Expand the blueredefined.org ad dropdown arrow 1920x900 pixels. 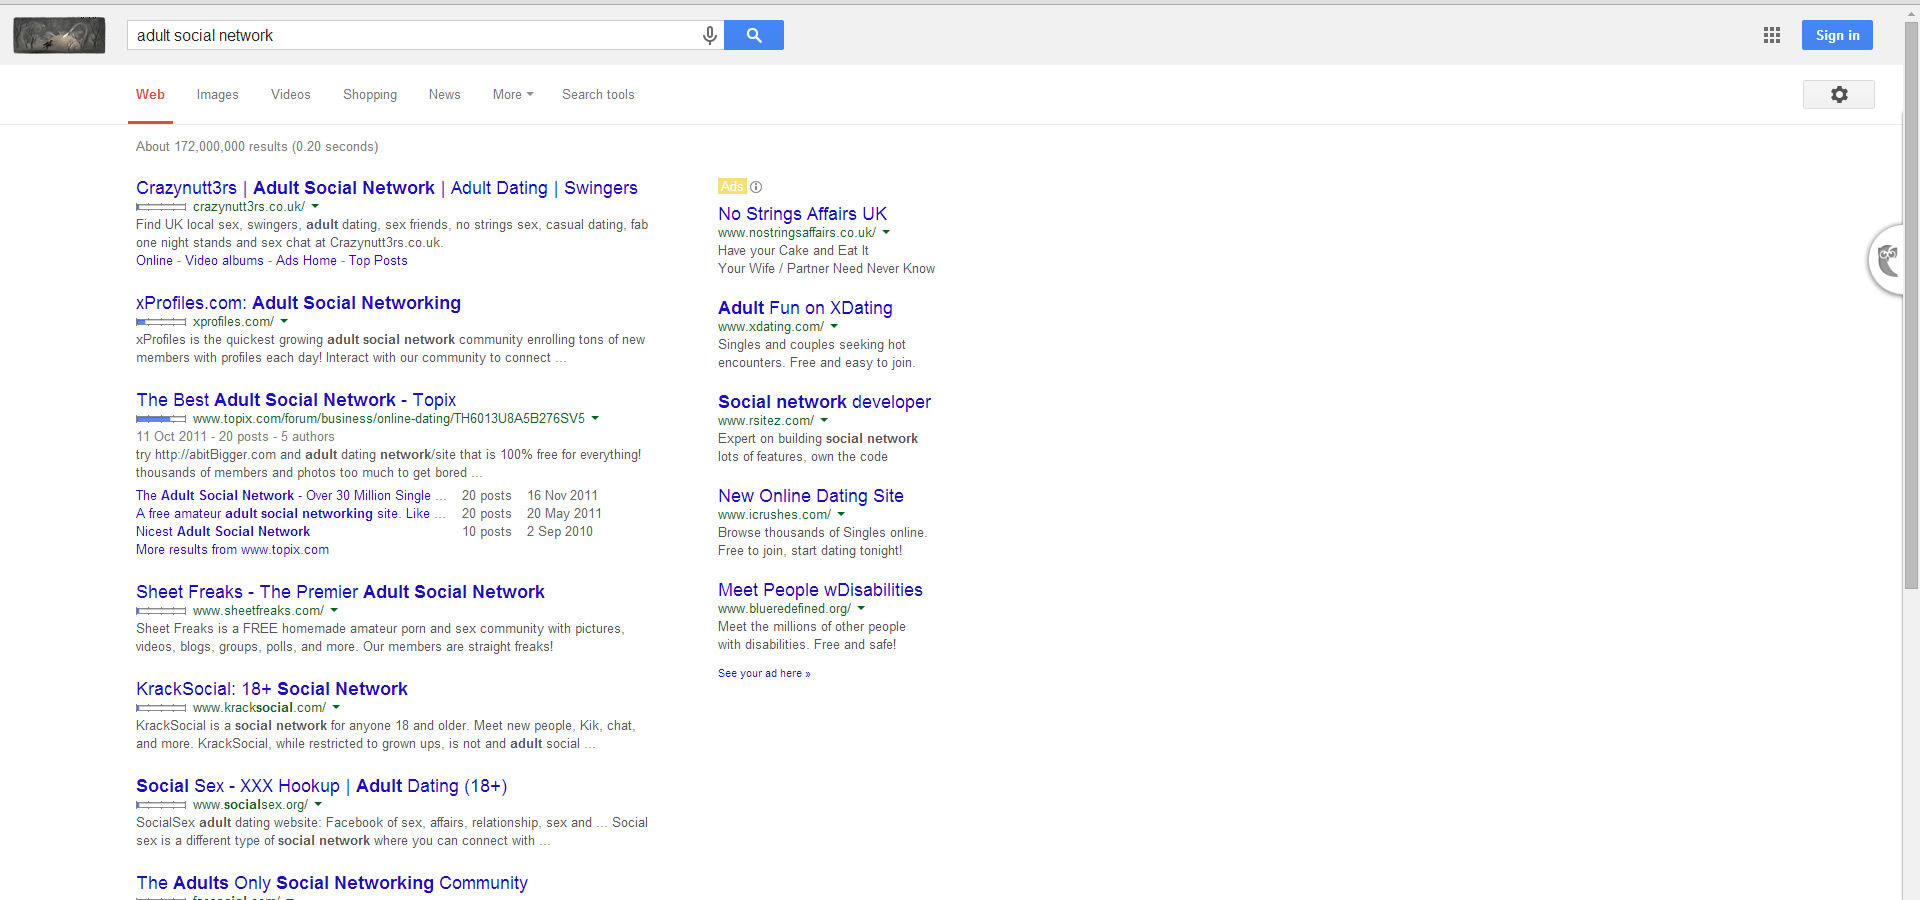861,609
